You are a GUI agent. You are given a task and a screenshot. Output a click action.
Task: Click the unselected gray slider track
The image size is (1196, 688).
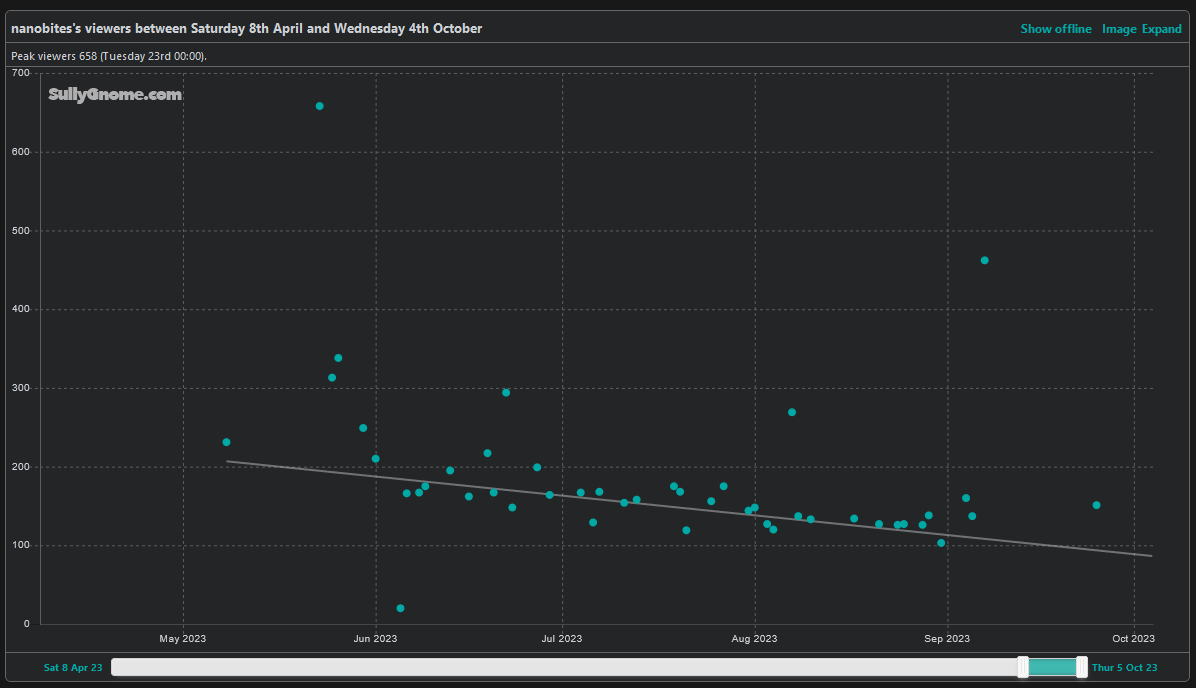(x=564, y=667)
